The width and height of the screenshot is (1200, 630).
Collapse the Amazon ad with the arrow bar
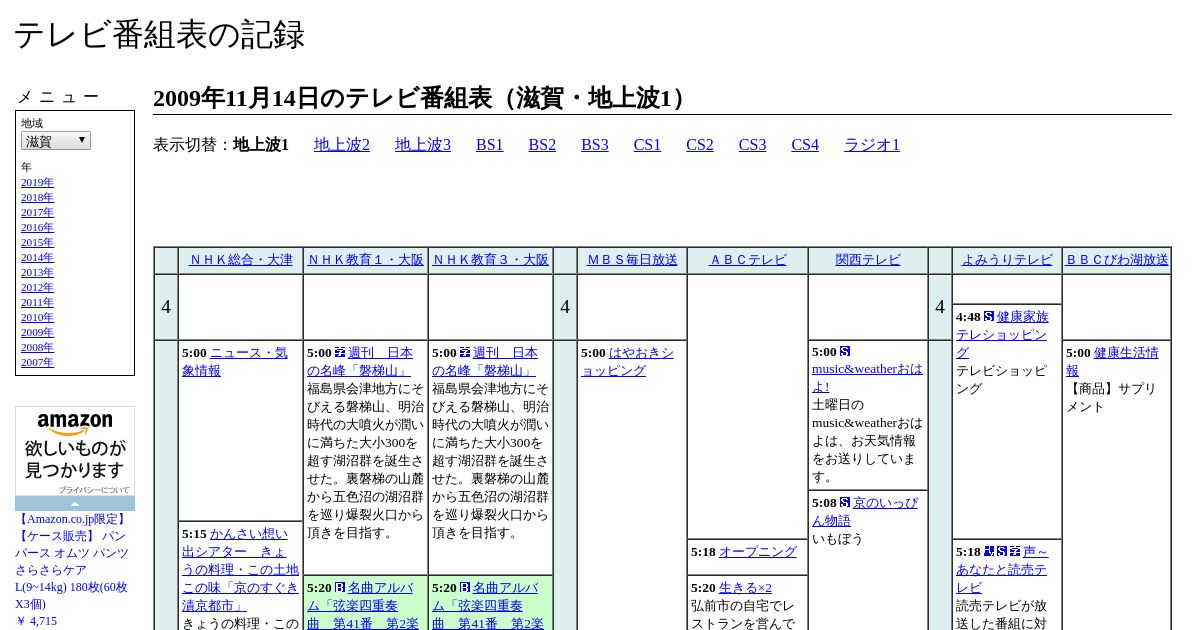(75, 503)
